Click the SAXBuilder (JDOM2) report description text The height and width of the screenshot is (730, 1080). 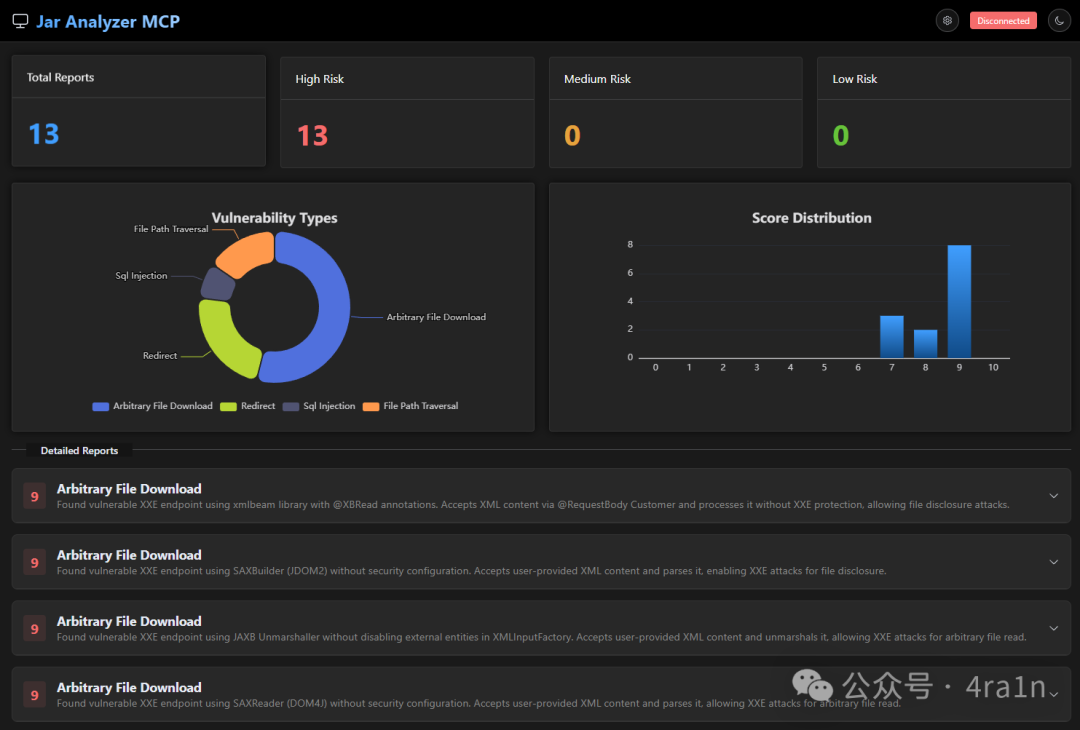pyautogui.click(x=471, y=571)
